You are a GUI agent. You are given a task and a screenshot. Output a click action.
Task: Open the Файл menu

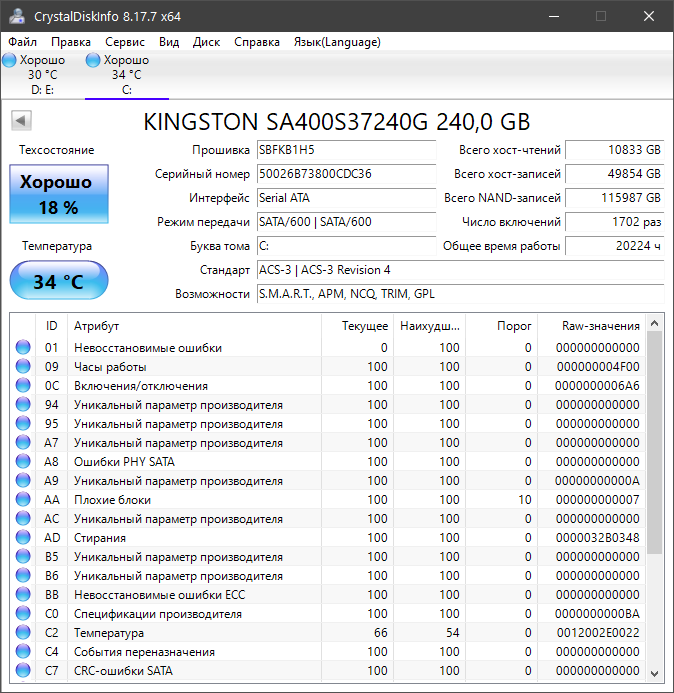coord(22,42)
